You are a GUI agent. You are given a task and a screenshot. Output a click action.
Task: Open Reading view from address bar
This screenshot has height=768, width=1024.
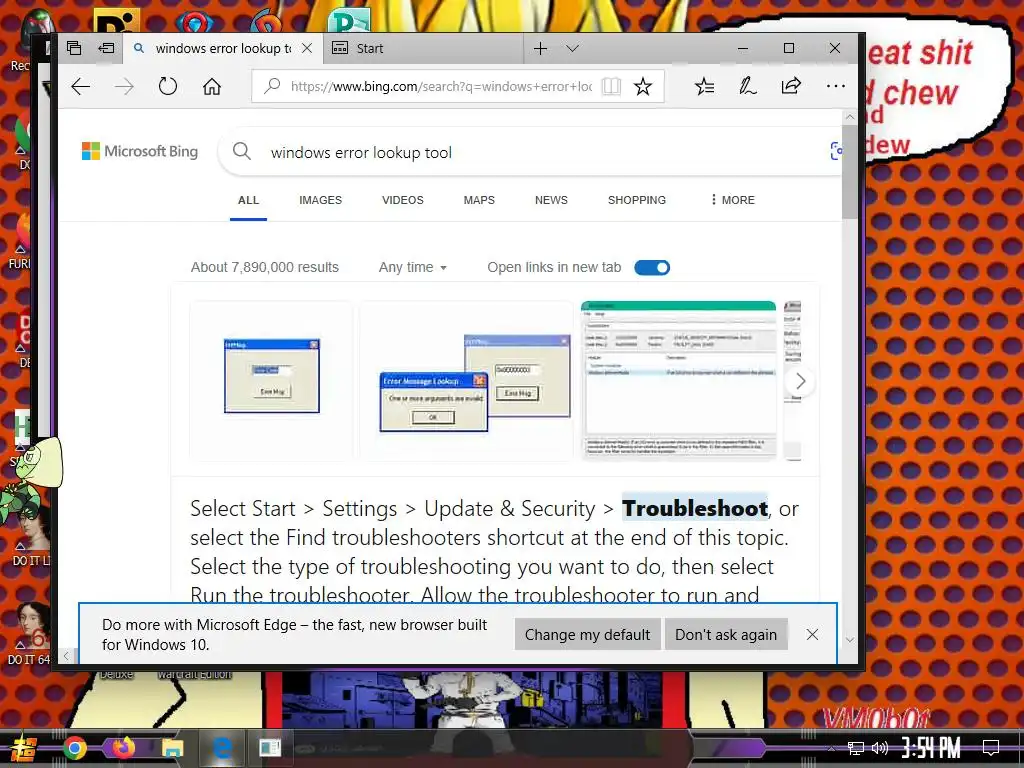pos(611,86)
